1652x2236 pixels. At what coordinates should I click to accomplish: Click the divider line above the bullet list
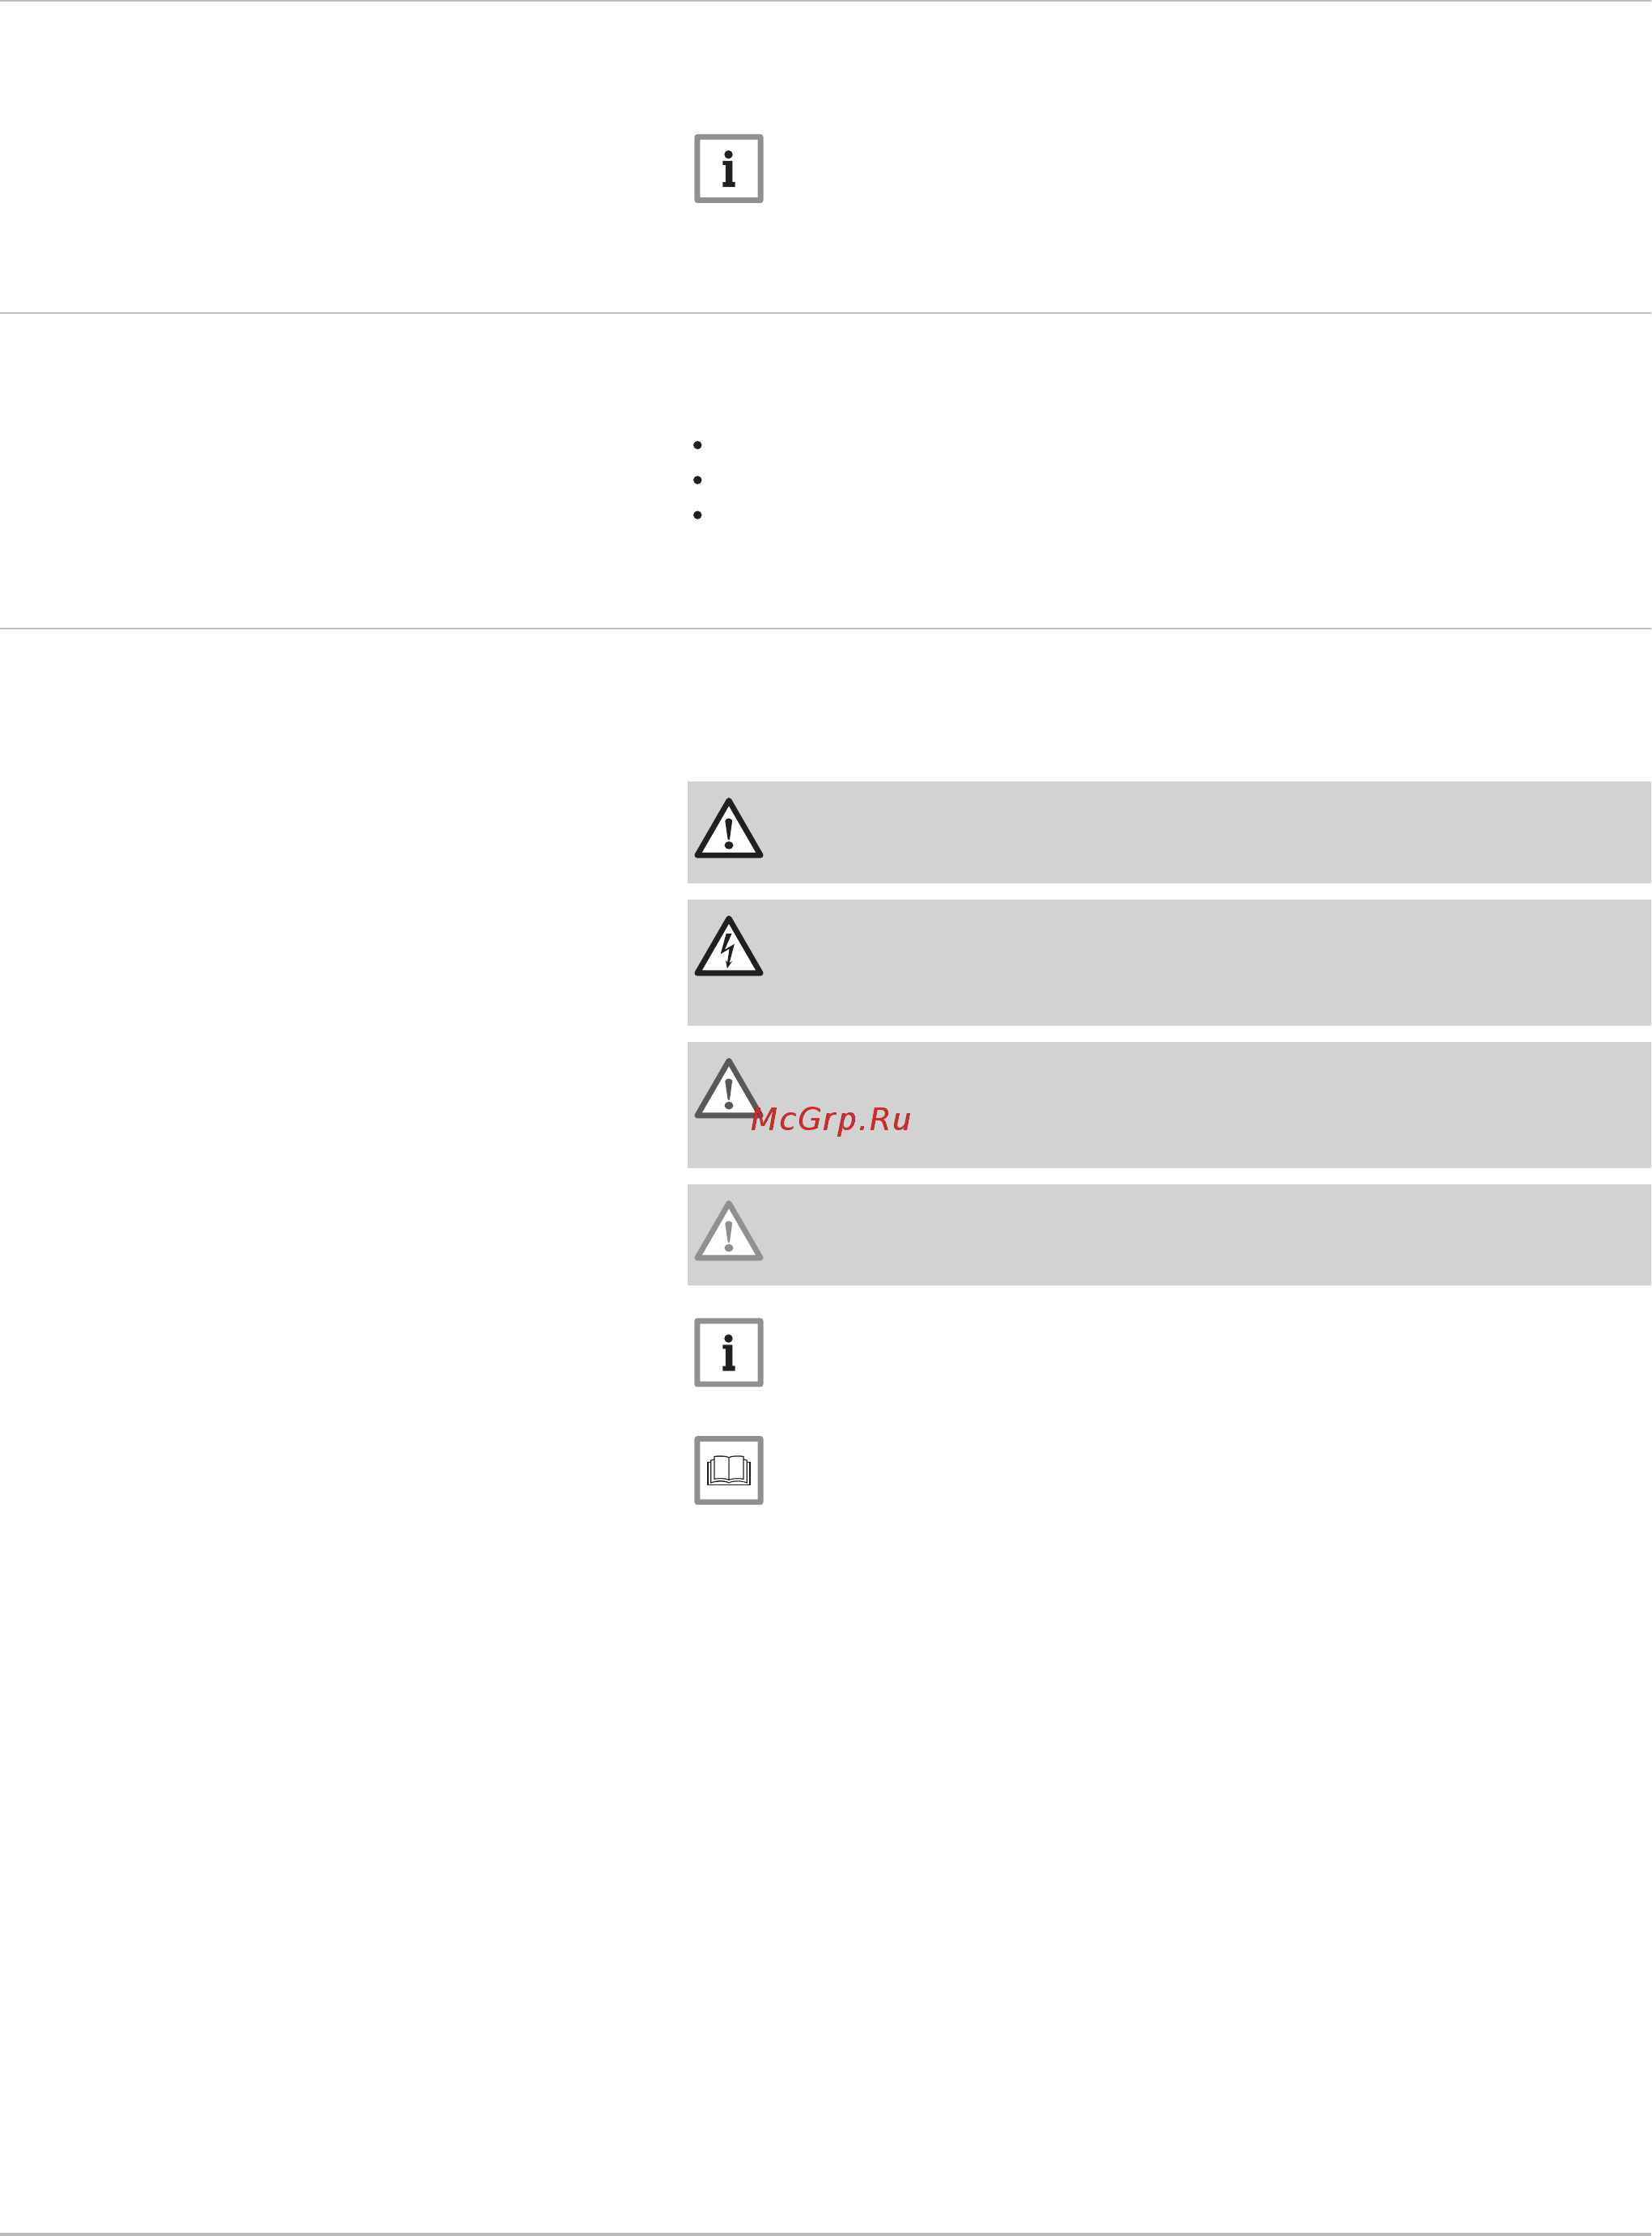826,313
